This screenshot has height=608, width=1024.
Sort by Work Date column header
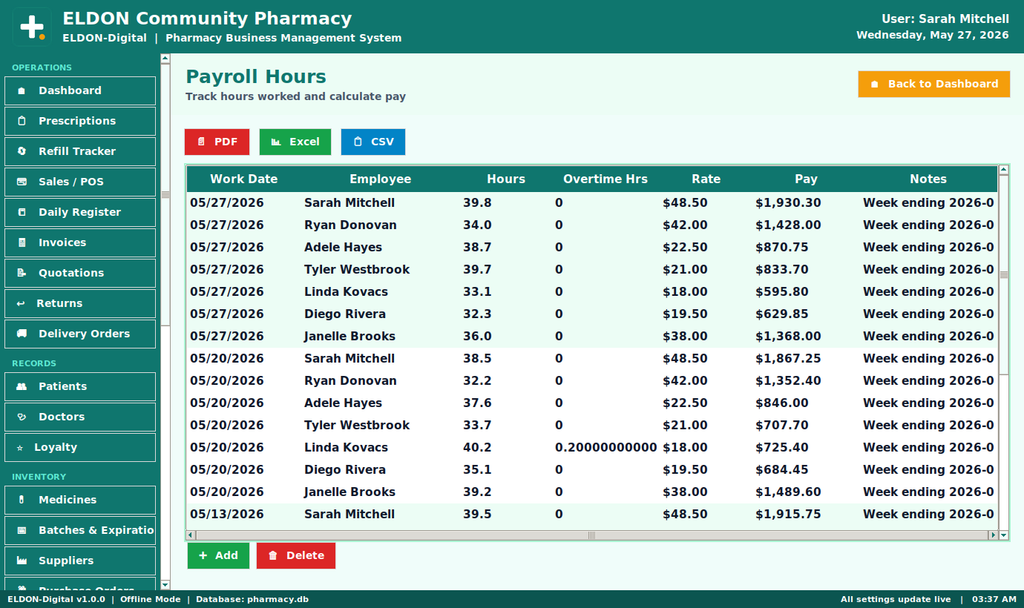244,179
